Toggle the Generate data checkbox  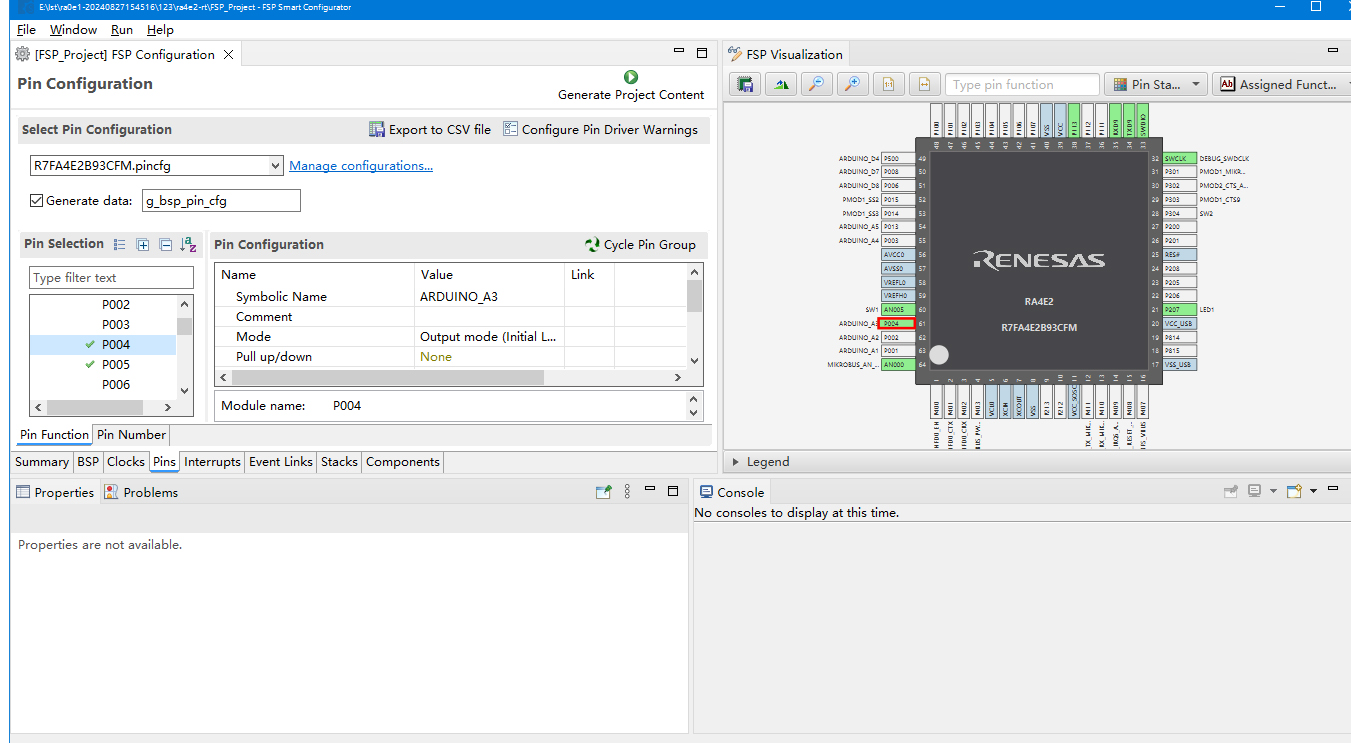pos(37,201)
